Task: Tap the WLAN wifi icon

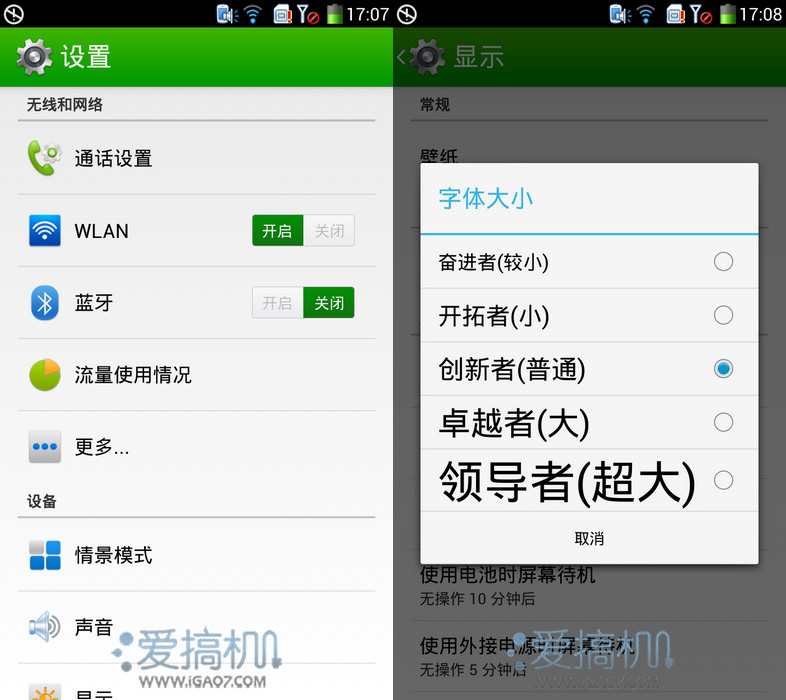Action: pos(45,231)
